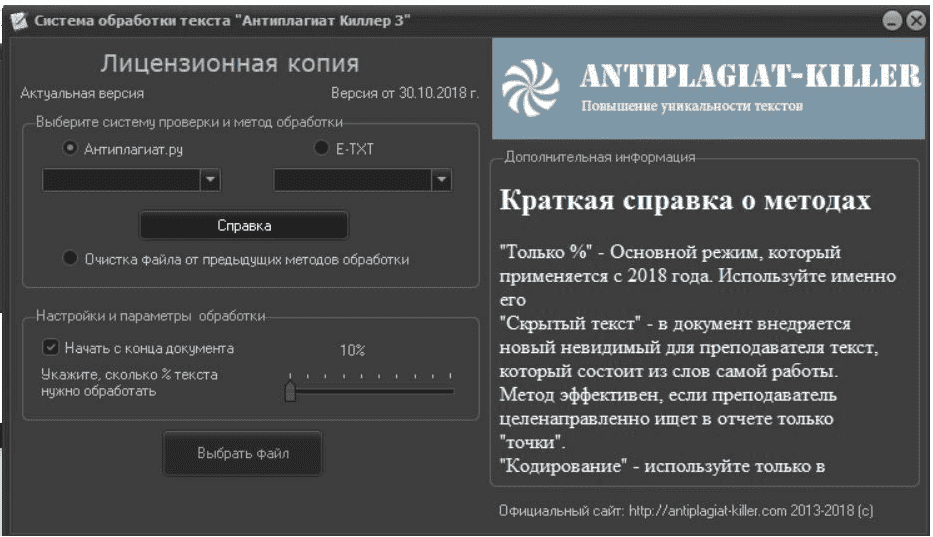Click the "Только %" help paragraph
Screen dimensions: 933x537
(697, 276)
